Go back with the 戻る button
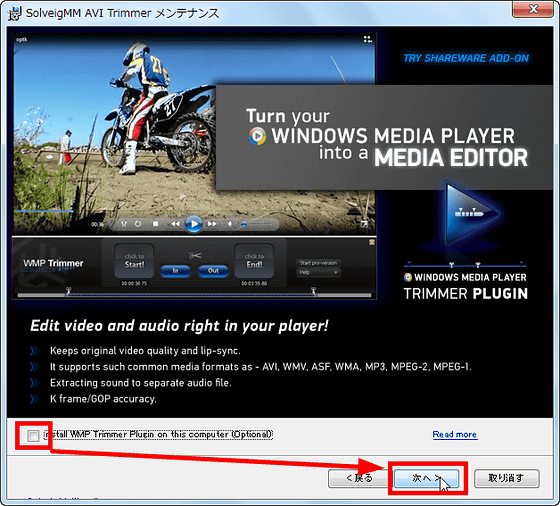The image size is (560, 506). coord(359,478)
